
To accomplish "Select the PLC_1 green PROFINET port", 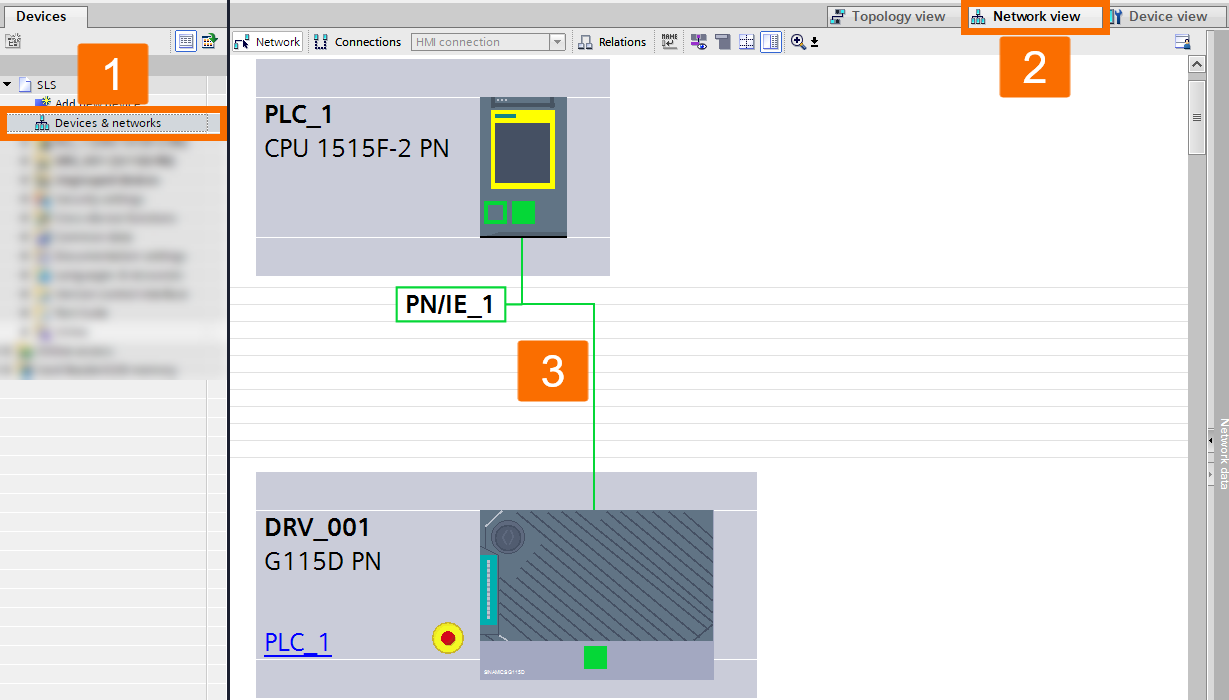I will click(523, 212).
